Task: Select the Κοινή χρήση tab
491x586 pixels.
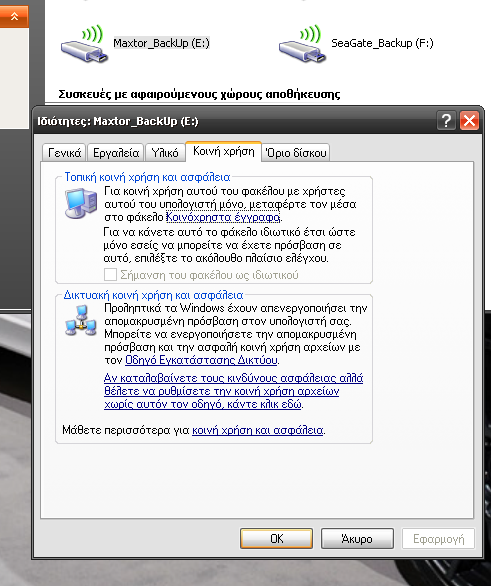Action: point(223,151)
